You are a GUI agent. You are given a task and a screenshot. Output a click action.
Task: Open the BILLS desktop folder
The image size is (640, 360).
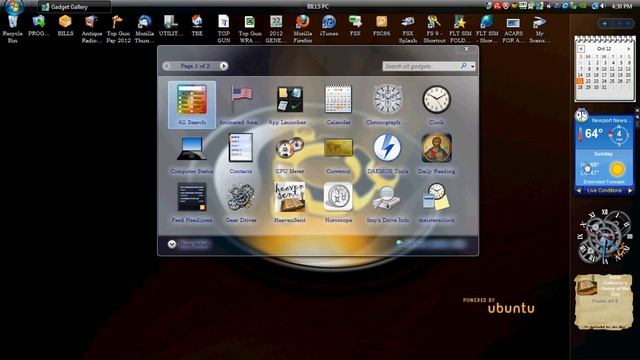click(65, 26)
